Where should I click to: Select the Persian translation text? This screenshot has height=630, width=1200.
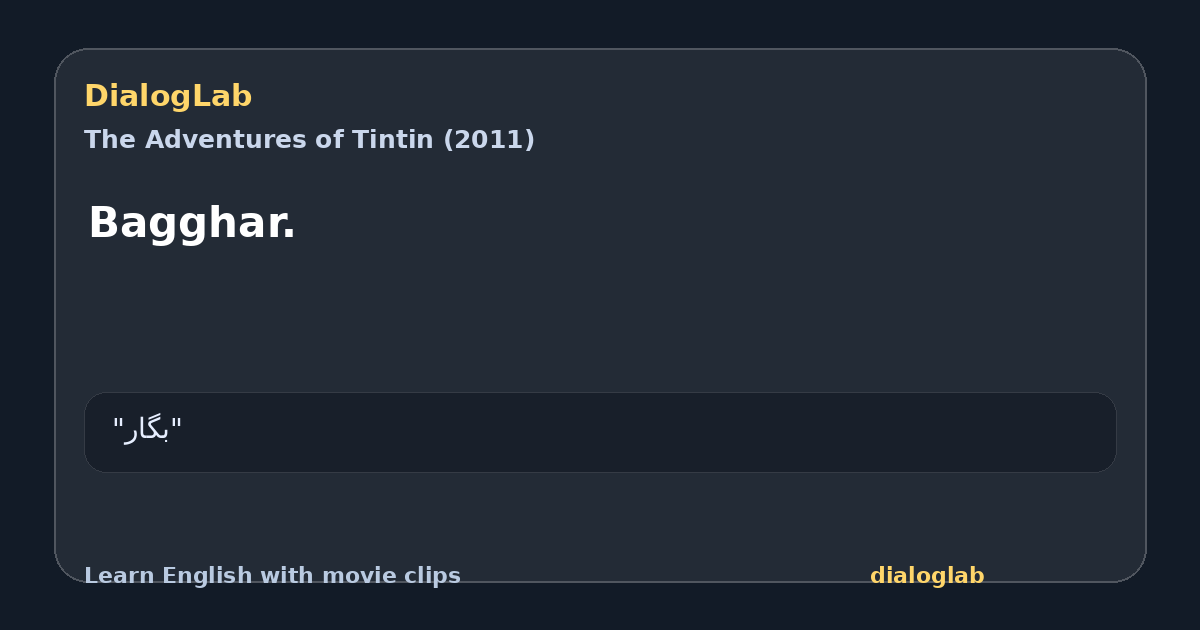click(148, 431)
